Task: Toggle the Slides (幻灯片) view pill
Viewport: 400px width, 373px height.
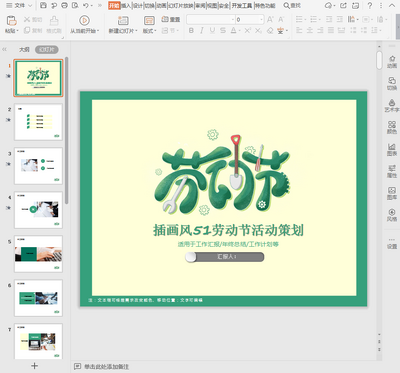Action: 47,50
